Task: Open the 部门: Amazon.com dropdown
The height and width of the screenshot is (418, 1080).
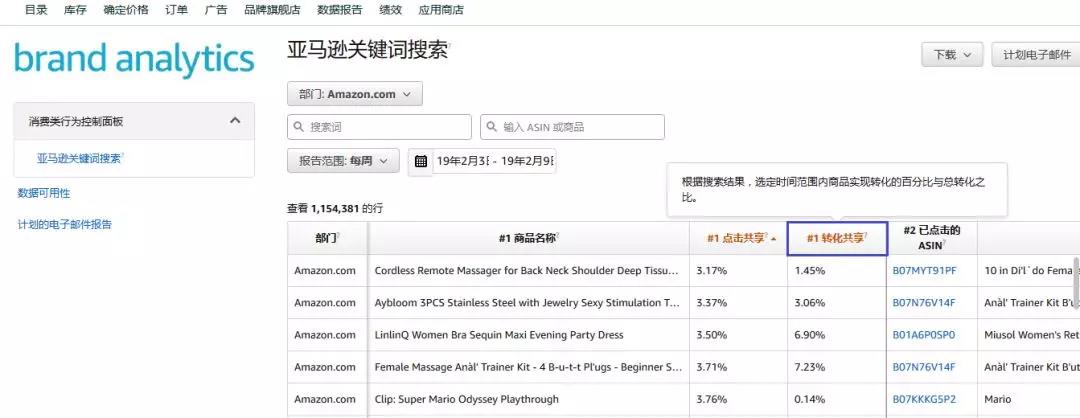Action: click(x=355, y=94)
